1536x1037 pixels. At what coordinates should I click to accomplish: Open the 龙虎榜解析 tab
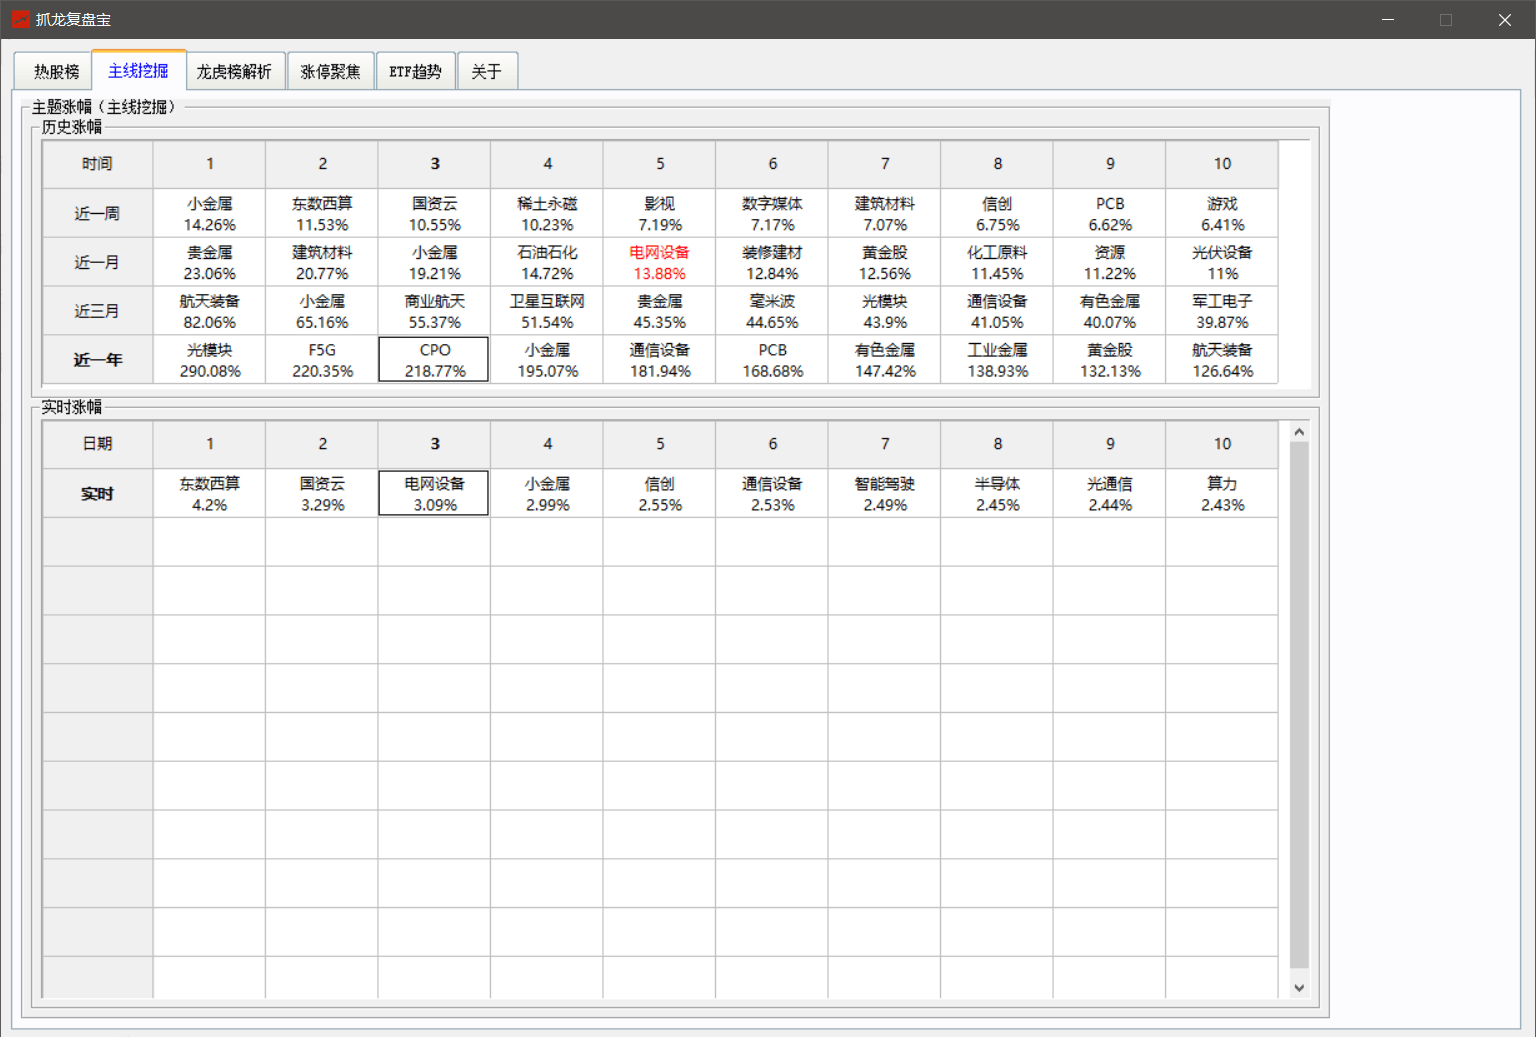coord(234,72)
